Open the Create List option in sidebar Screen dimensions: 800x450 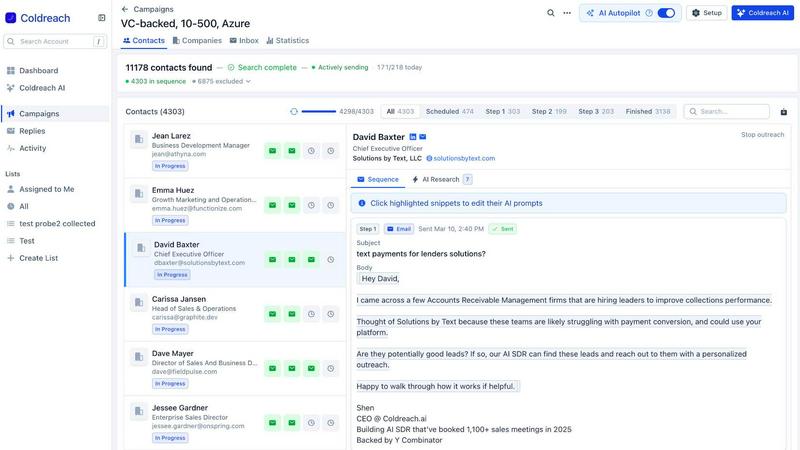coord(40,258)
